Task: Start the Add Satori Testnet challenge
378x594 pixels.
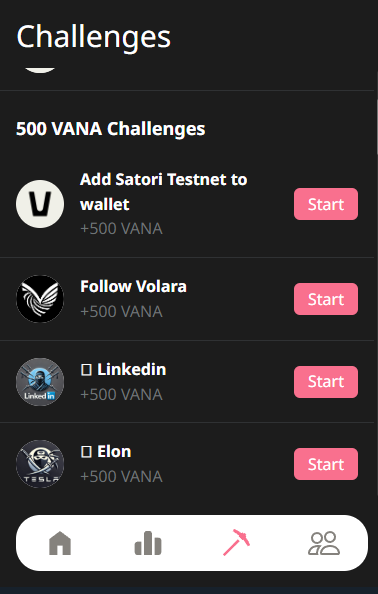Action: (x=326, y=204)
